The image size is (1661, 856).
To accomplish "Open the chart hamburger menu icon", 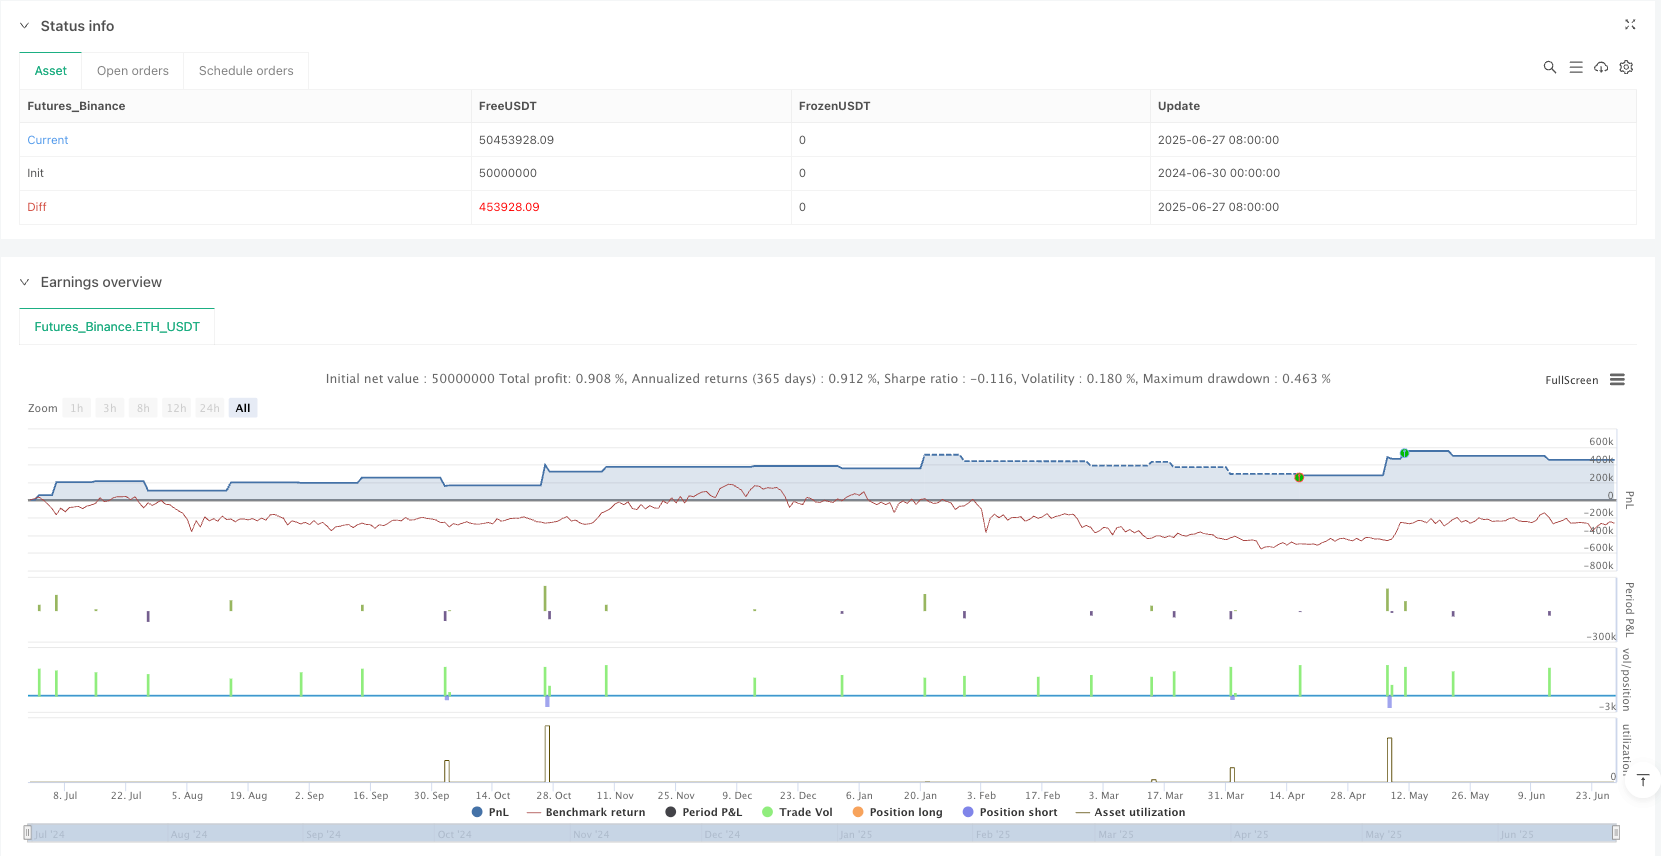I will [1617, 380].
